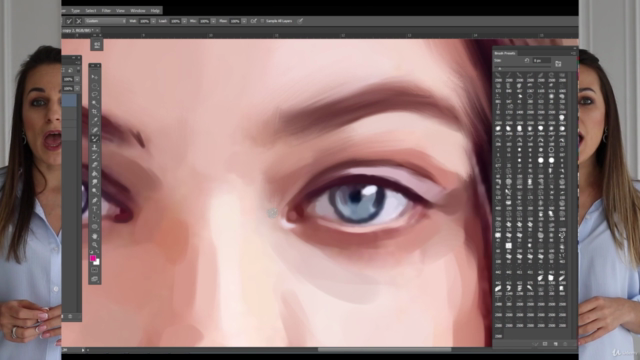This screenshot has width=640, height=360.
Task: Select the Crop tool
Action: (95, 112)
